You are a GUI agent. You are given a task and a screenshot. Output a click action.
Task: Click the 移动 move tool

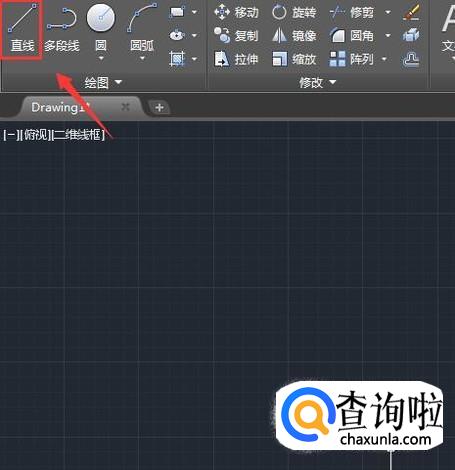[x=236, y=12]
